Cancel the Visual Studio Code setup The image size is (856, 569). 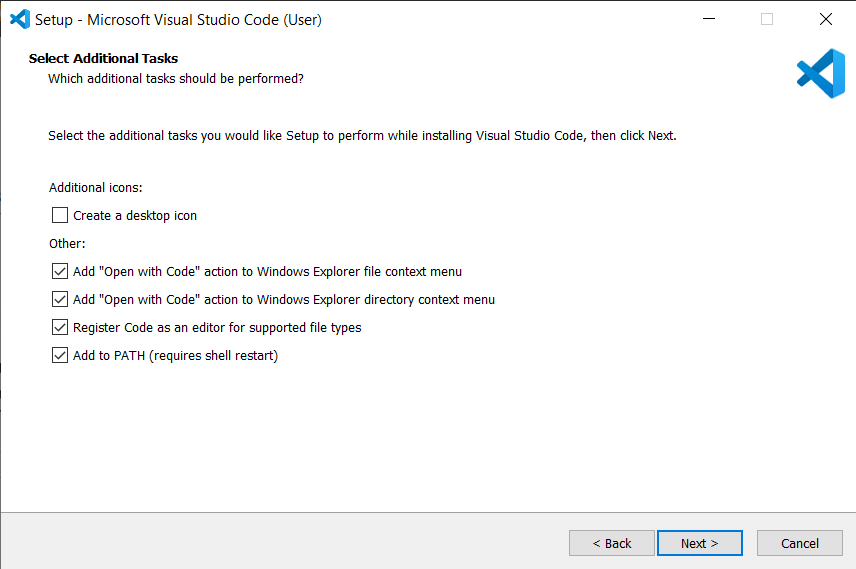799,543
